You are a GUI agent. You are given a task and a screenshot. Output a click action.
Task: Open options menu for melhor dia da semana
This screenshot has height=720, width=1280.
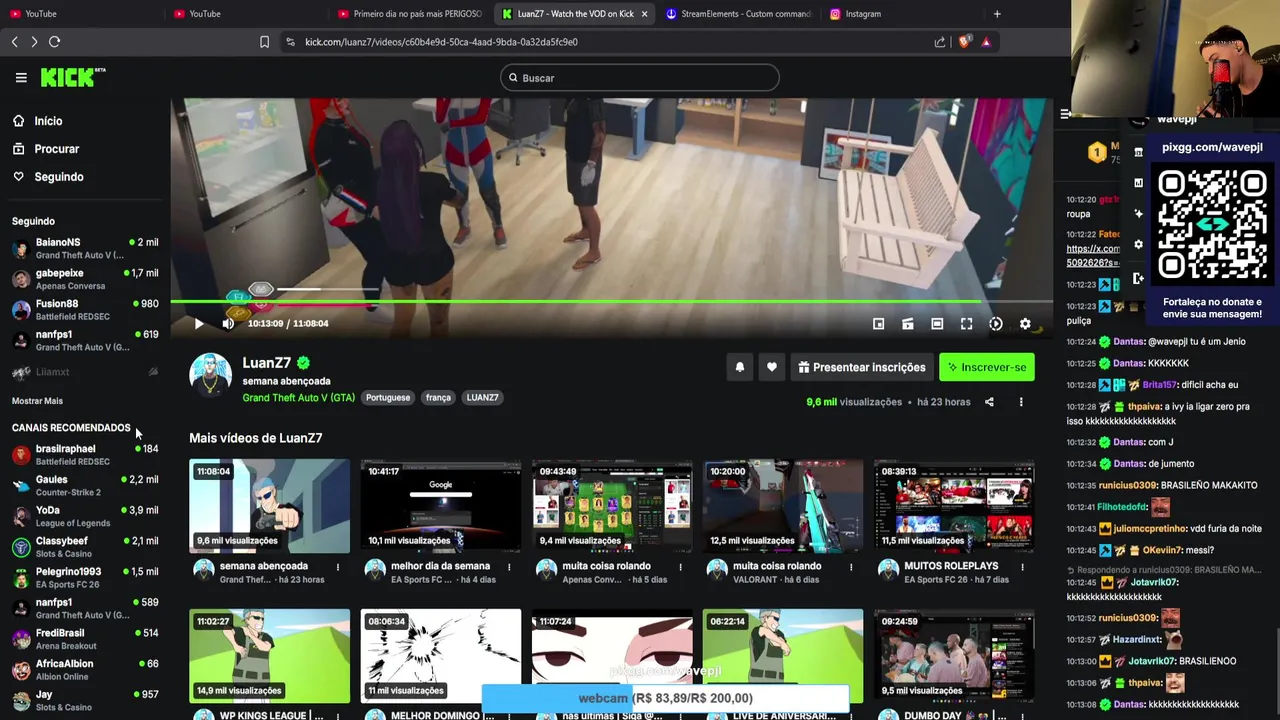click(509, 567)
